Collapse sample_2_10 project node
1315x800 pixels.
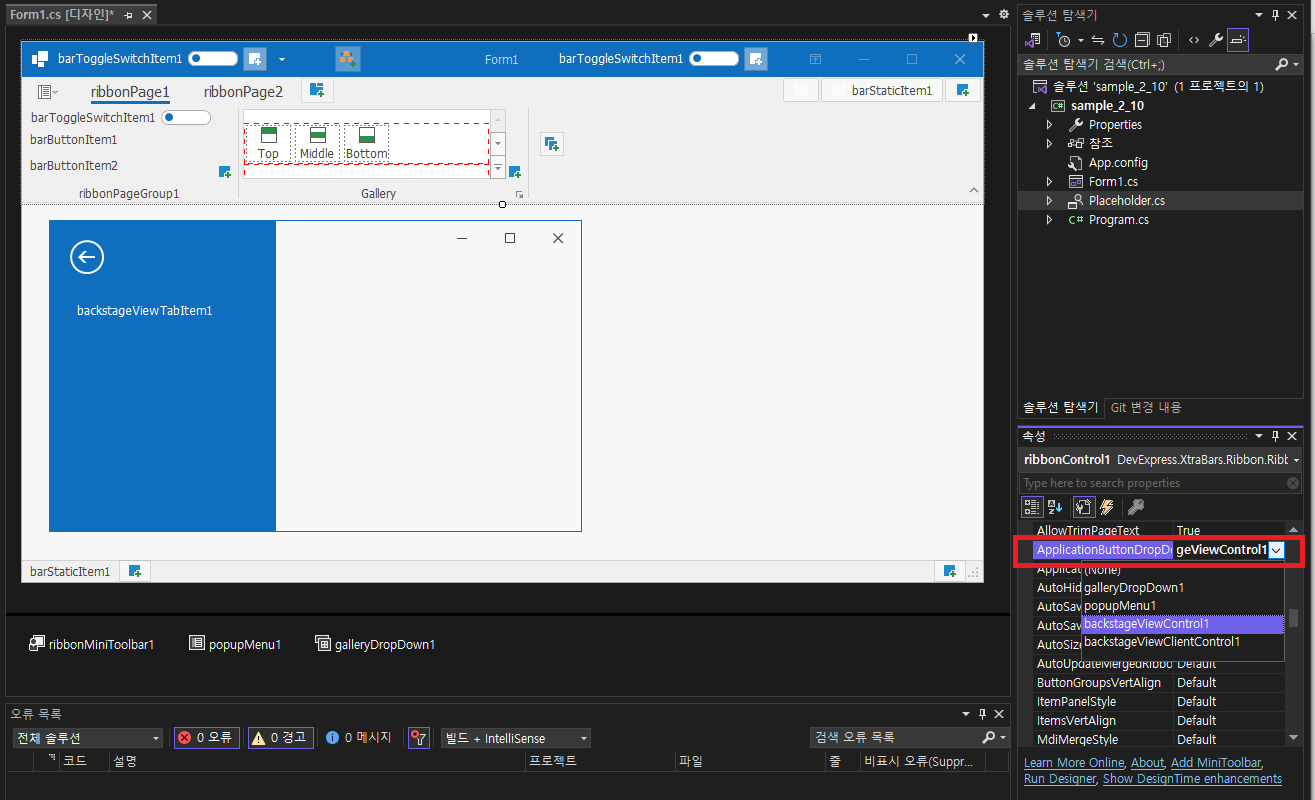click(x=1033, y=106)
